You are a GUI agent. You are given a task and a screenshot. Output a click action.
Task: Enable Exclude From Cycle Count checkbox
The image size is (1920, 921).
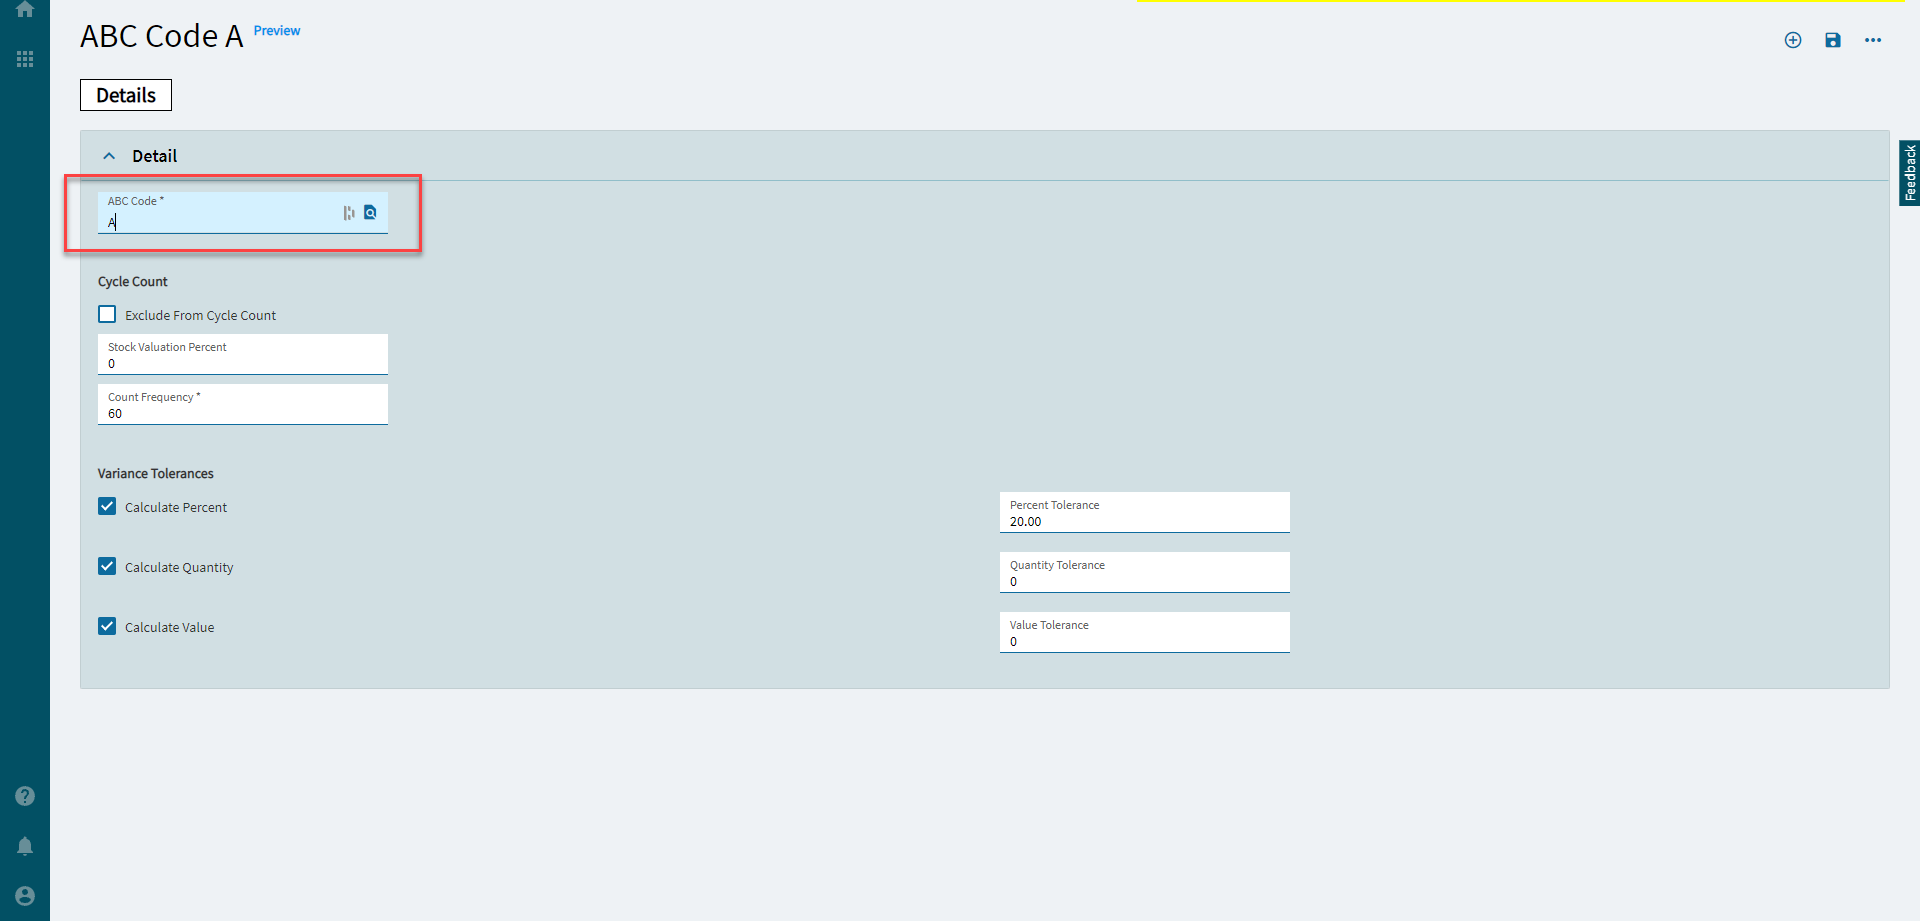[x=107, y=314]
